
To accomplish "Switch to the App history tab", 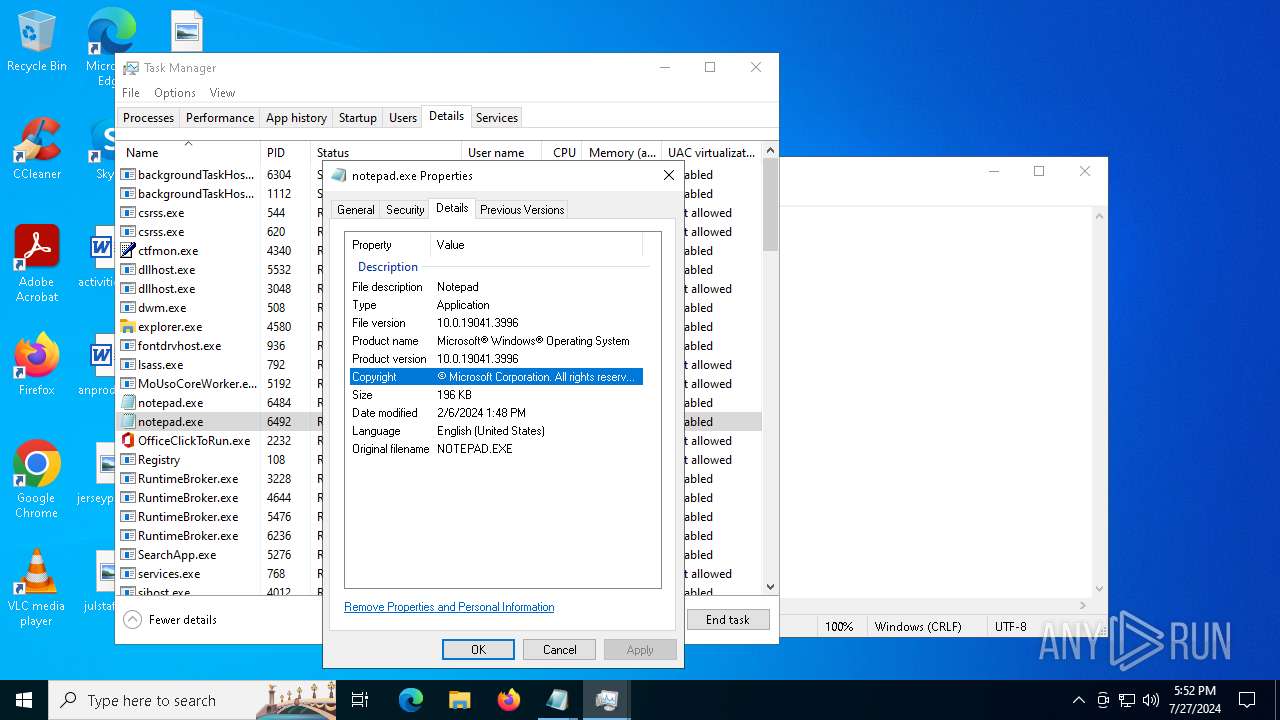I will point(296,118).
